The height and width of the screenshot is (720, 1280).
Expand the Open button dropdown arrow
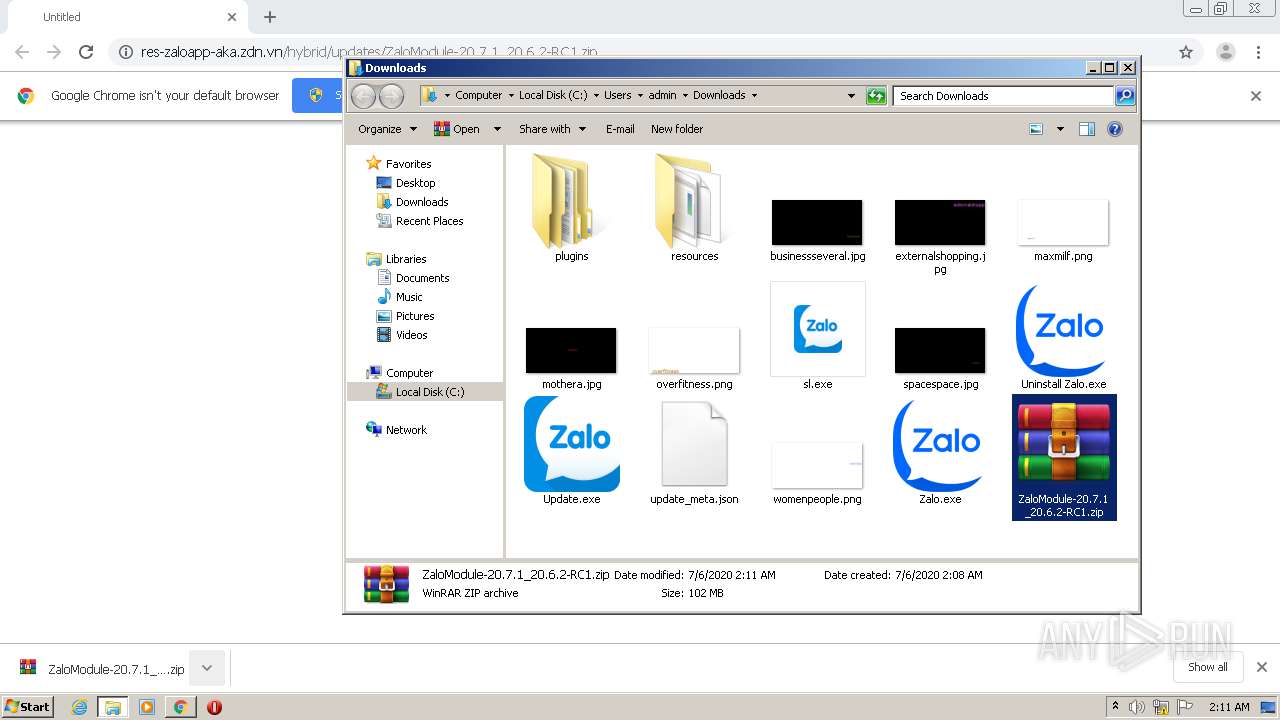(x=497, y=129)
